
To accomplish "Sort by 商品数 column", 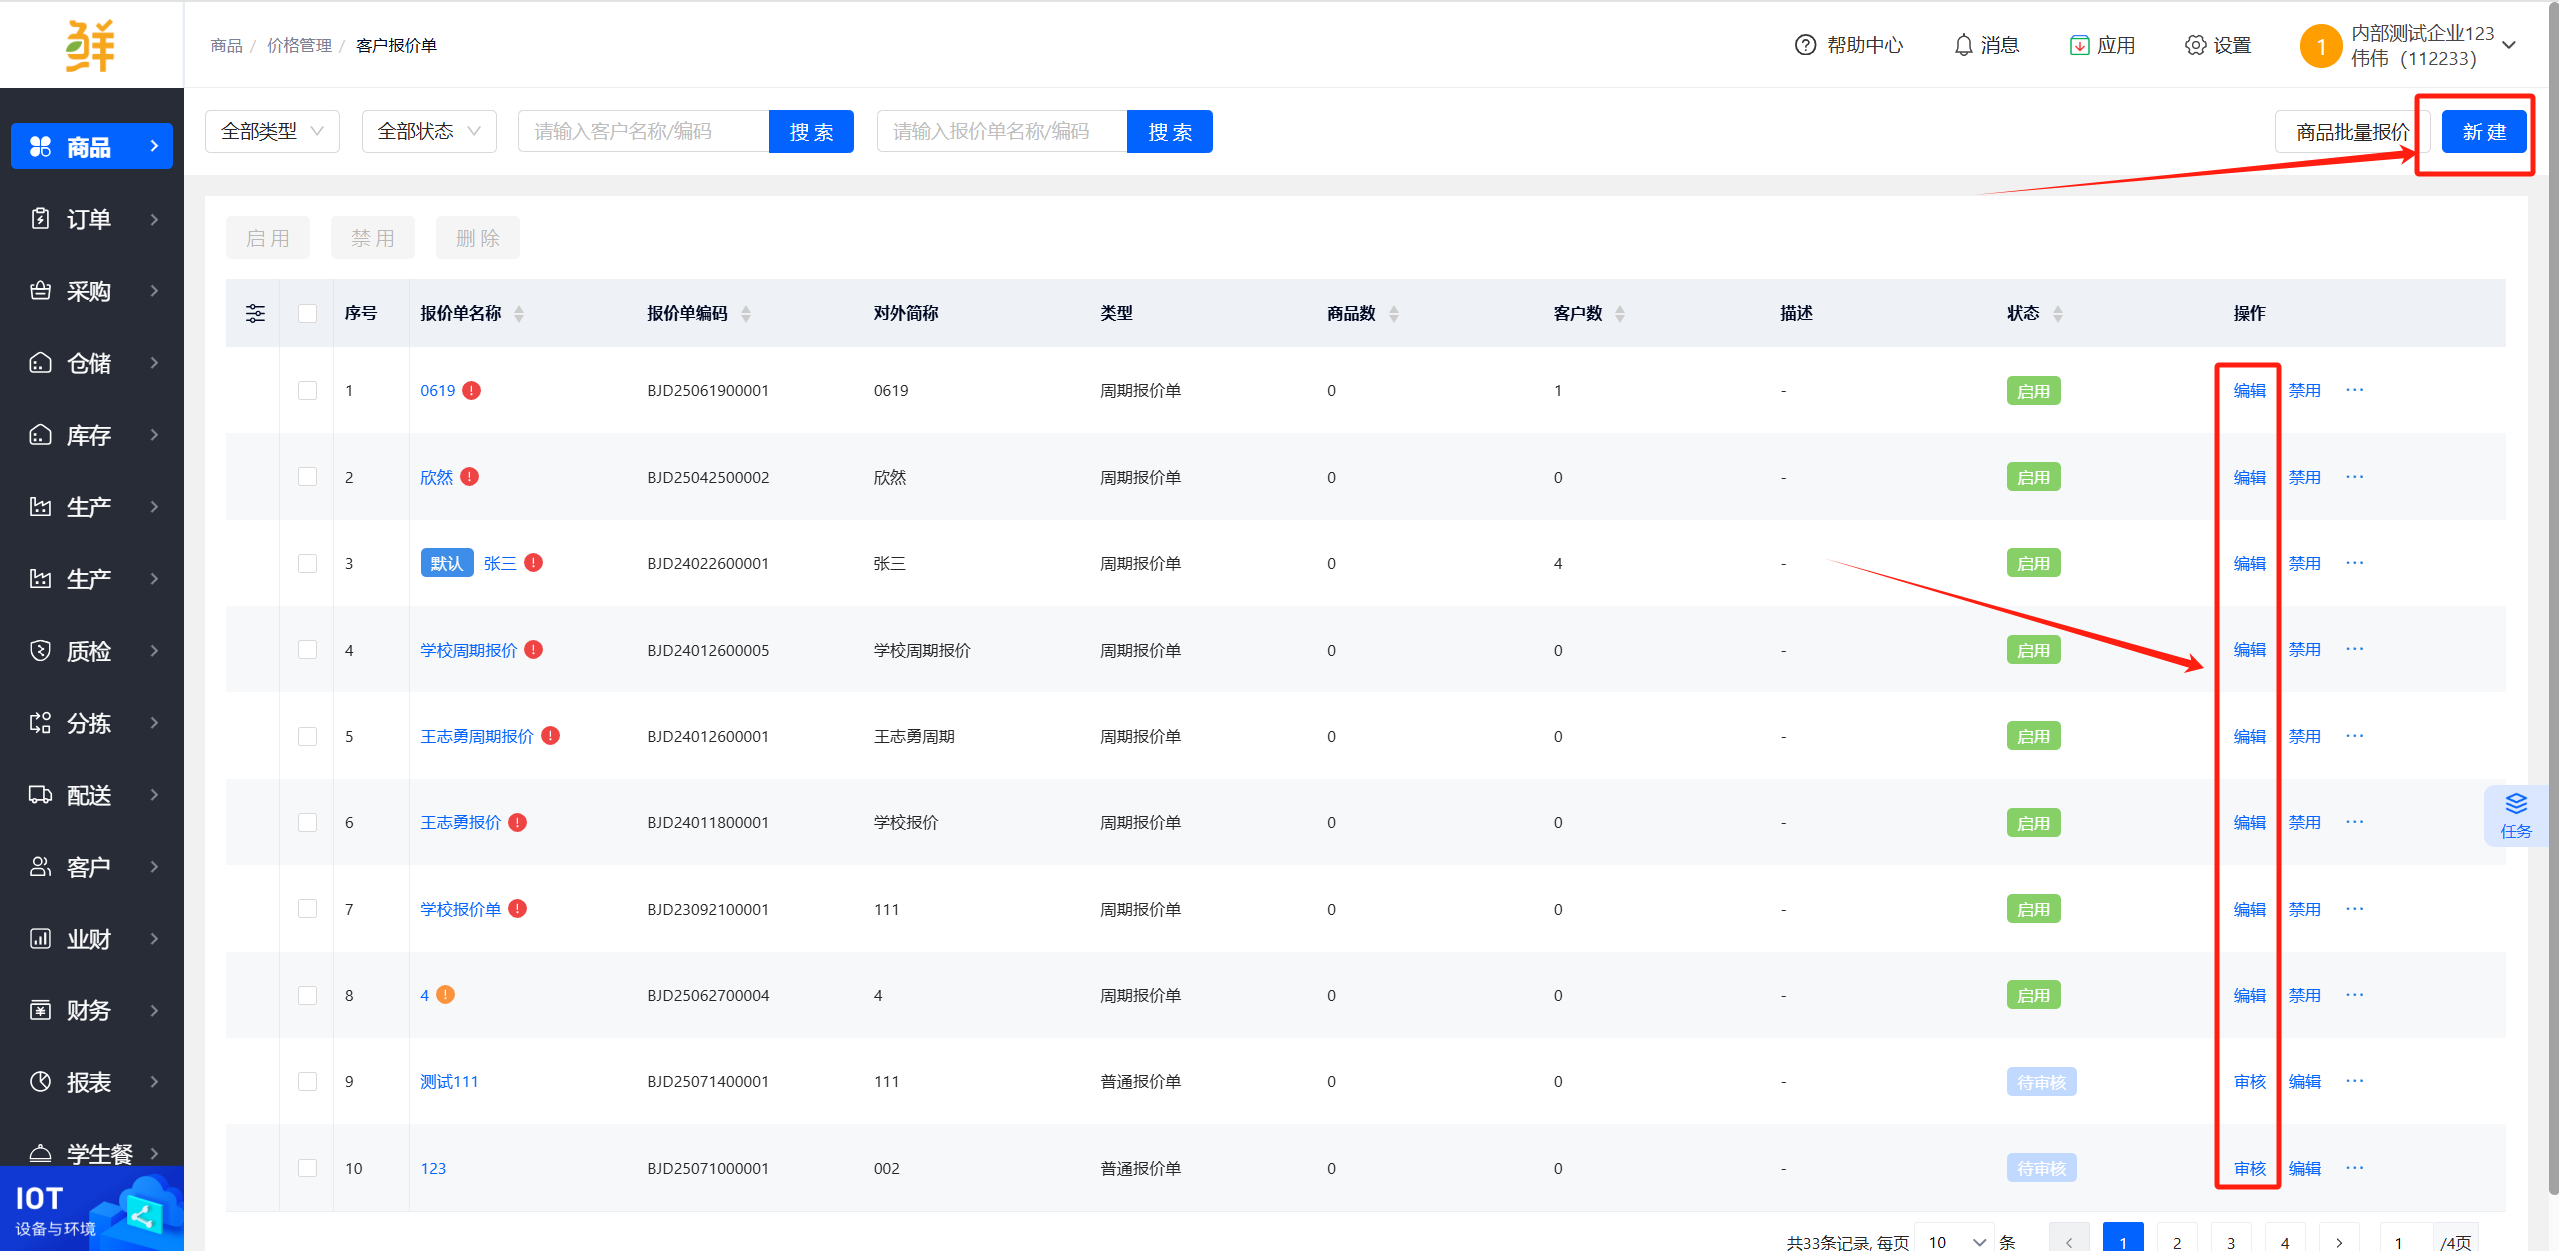I will point(1394,313).
